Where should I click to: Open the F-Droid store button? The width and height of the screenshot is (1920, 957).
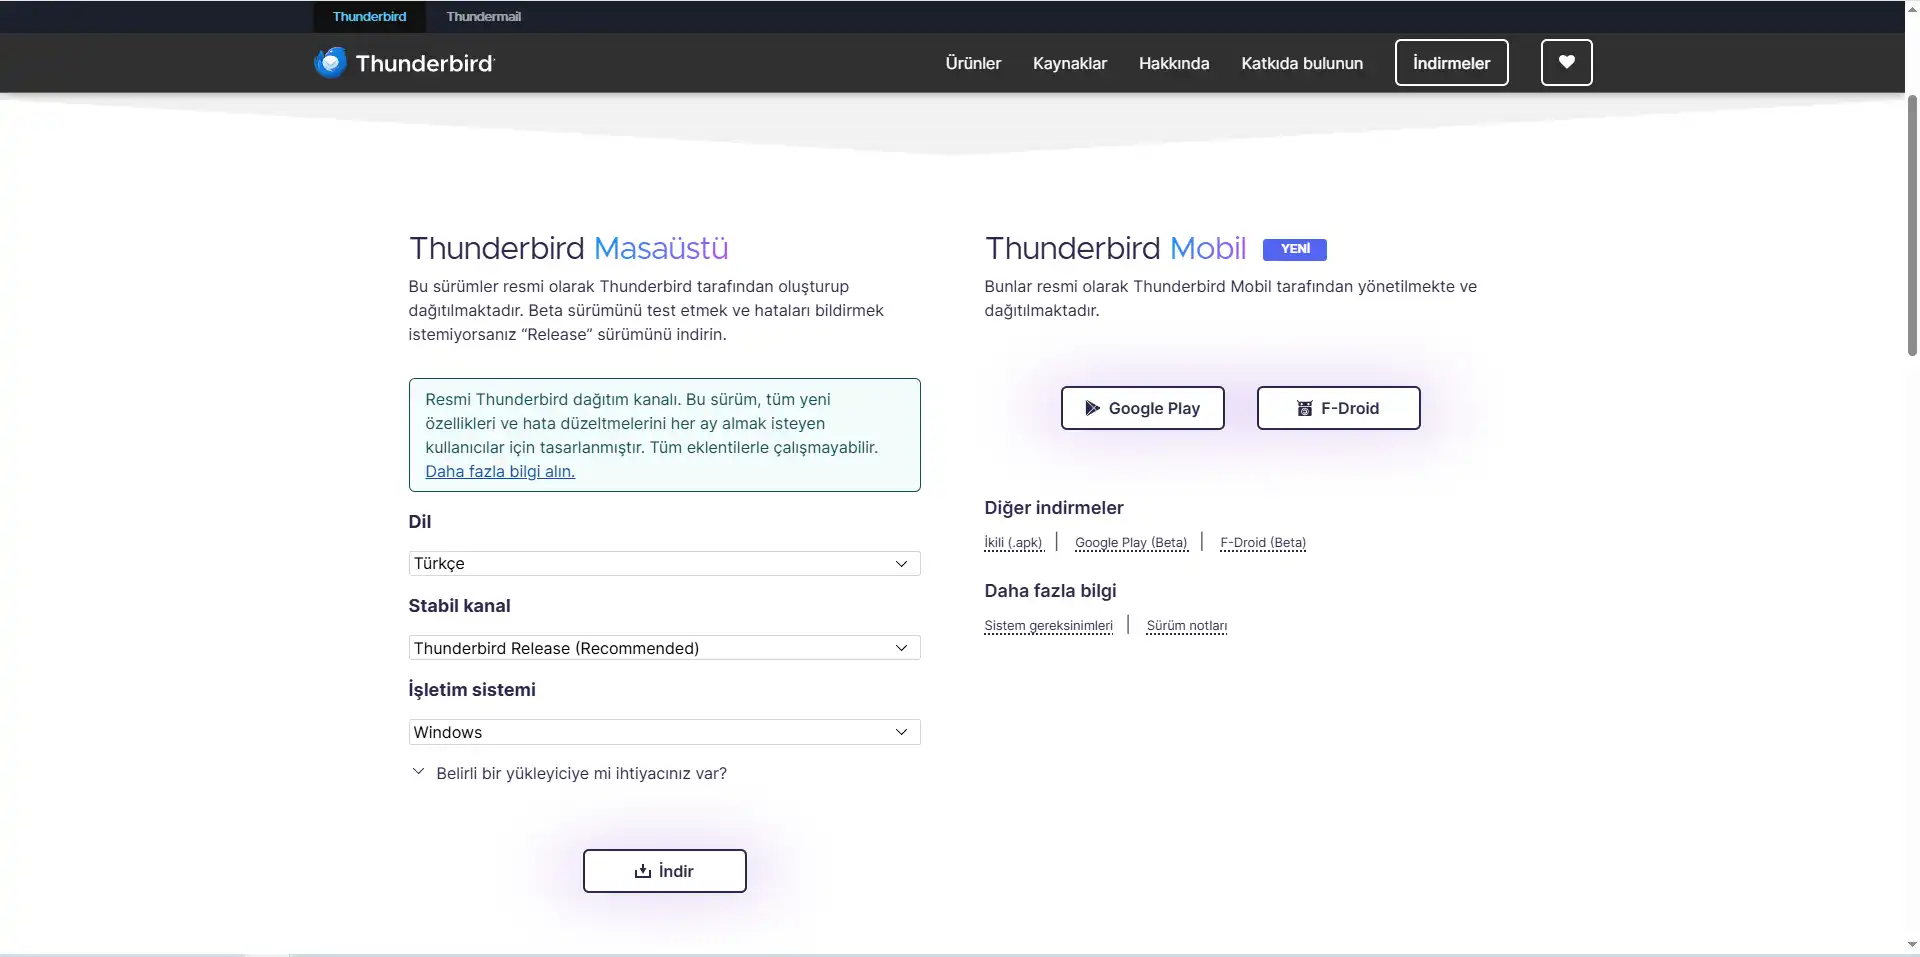[x=1338, y=408]
